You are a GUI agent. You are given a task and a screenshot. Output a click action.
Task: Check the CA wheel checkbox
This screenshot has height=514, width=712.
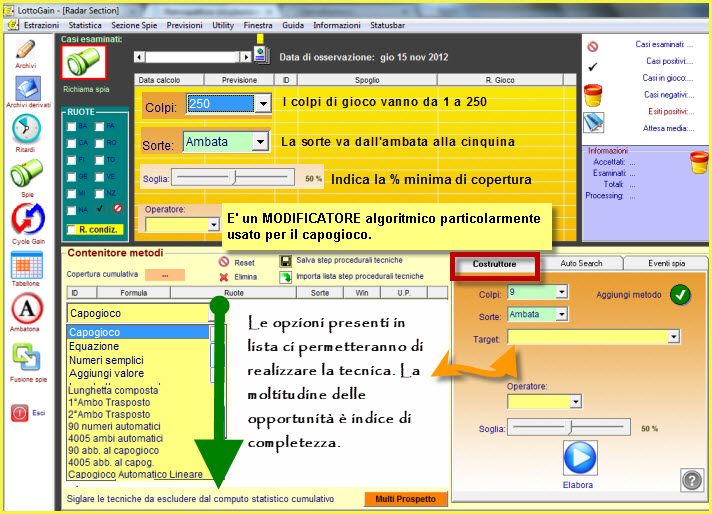[x=71, y=143]
